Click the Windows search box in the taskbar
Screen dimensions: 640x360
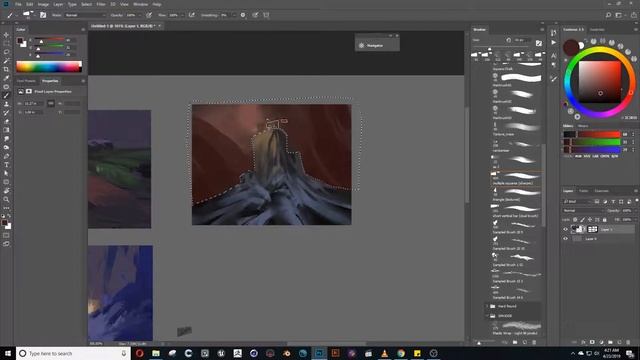tap(73, 353)
